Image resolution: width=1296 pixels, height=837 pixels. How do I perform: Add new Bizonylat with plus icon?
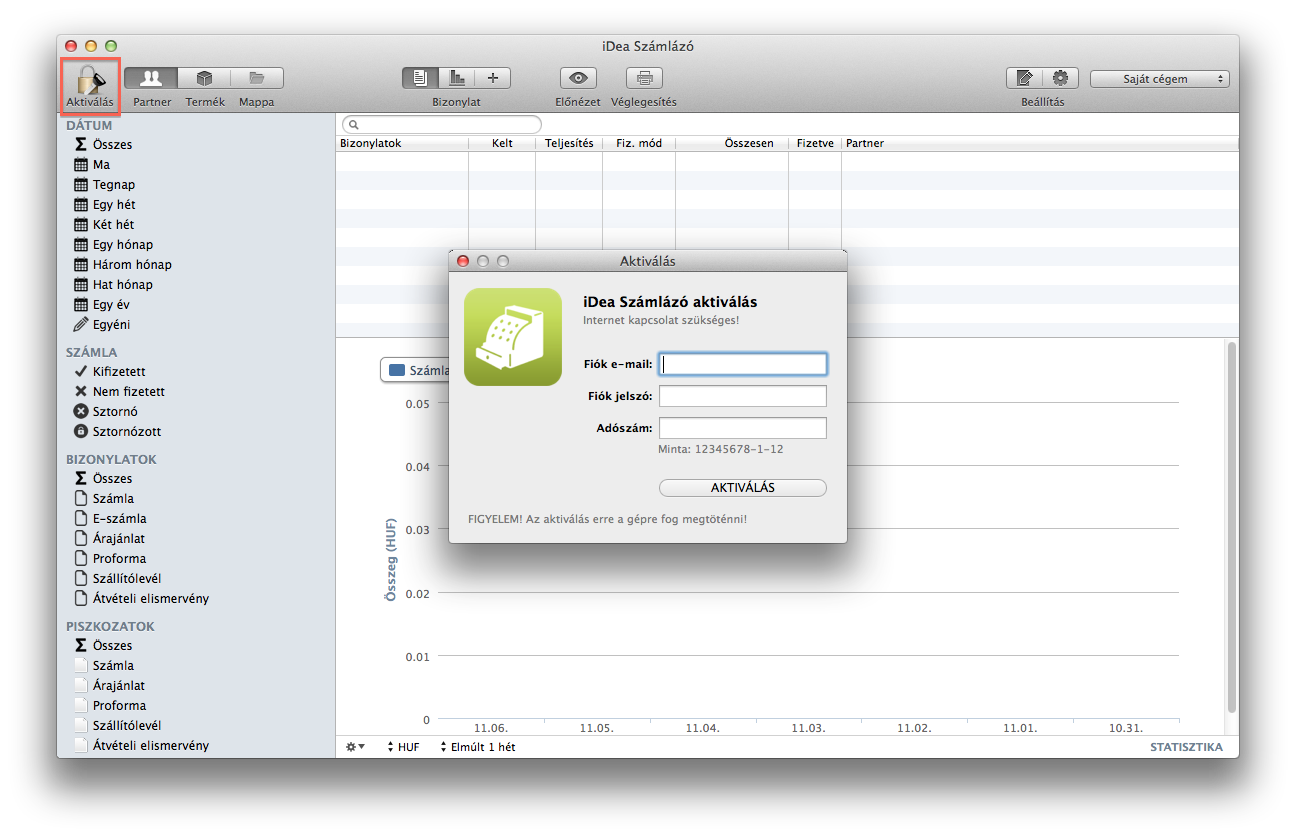click(x=492, y=78)
